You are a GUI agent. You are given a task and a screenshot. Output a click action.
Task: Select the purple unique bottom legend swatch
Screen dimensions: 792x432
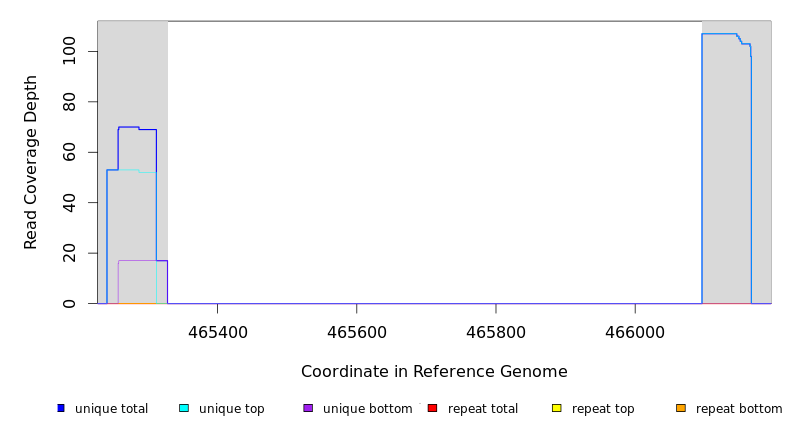pos(308,408)
